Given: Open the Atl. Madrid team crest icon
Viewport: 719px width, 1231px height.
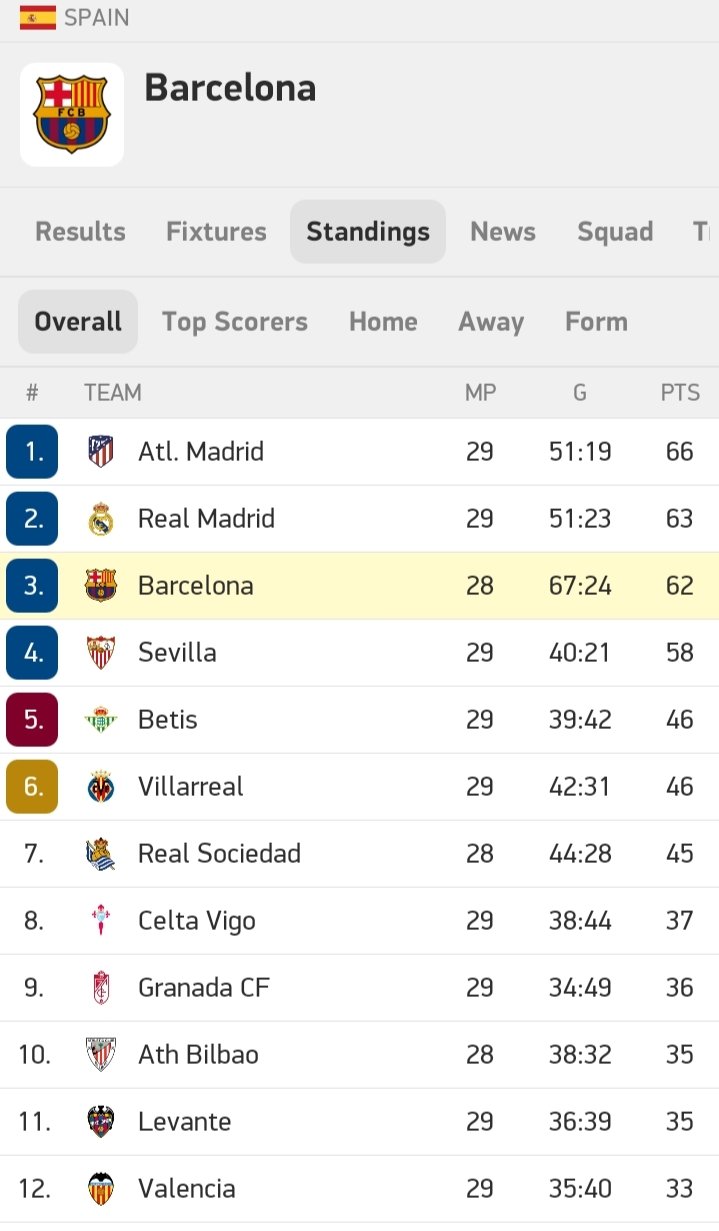Looking at the screenshot, I should click(x=100, y=452).
